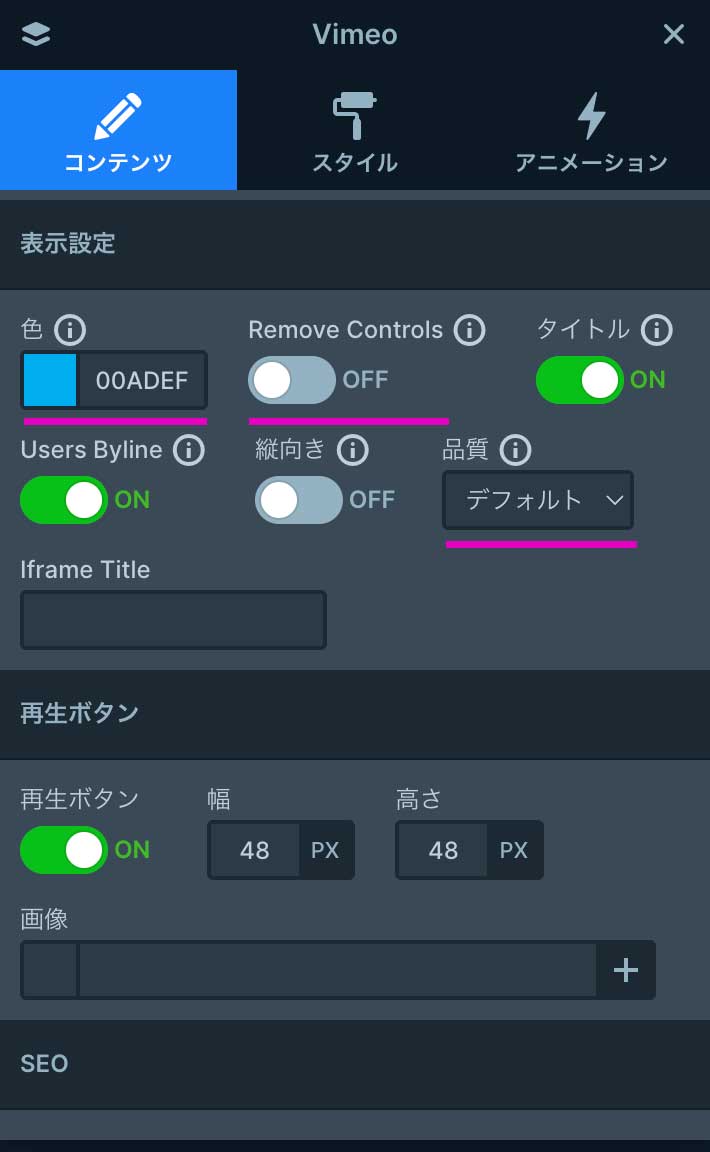Switch on the 縦向き toggle
This screenshot has height=1152, width=710.
pos(298,500)
